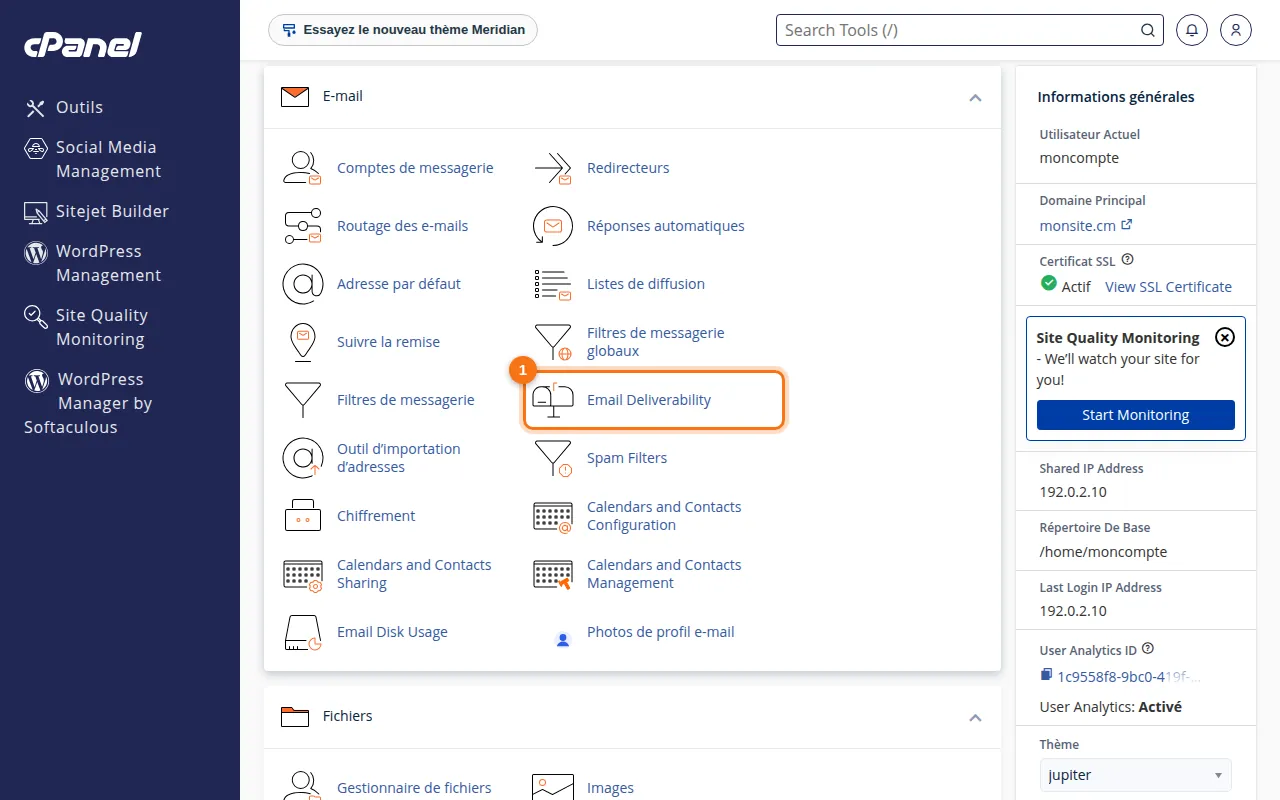The height and width of the screenshot is (800, 1280).
Task: Open Calendars and Contacts Sharing link
Action: pyautogui.click(x=414, y=574)
